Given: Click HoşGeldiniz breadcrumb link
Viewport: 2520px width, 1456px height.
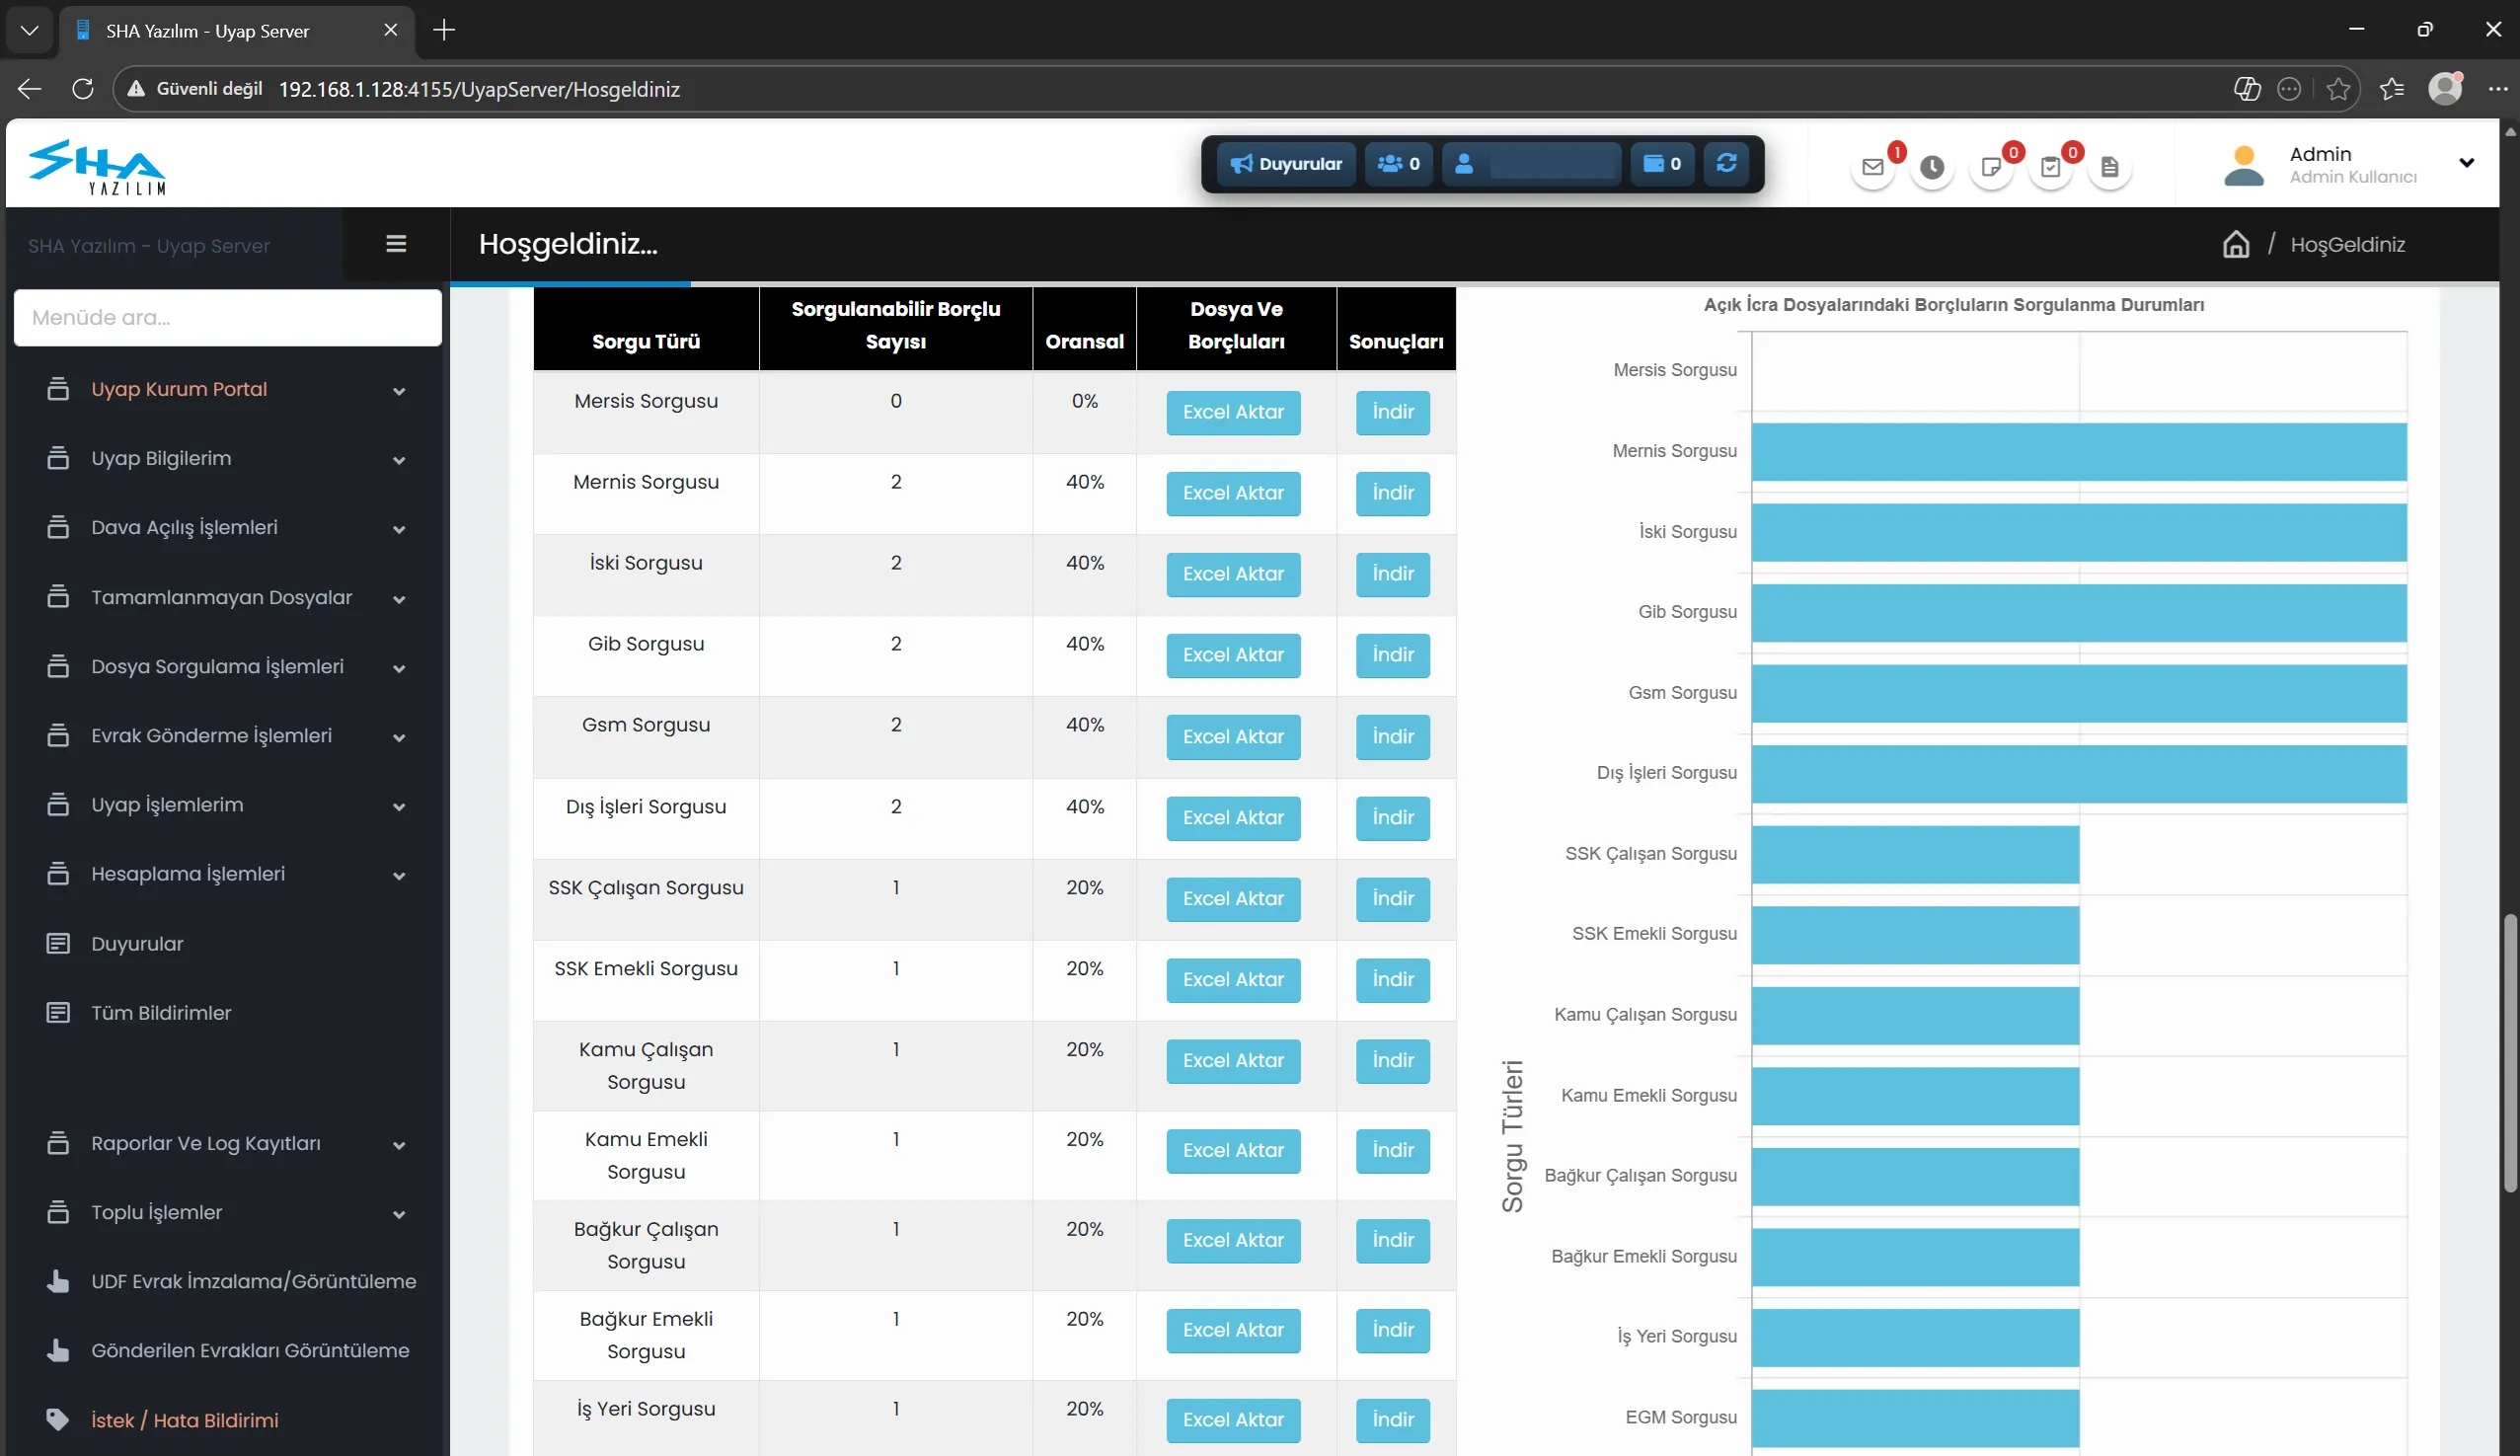Looking at the screenshot, I should 2347,245.
